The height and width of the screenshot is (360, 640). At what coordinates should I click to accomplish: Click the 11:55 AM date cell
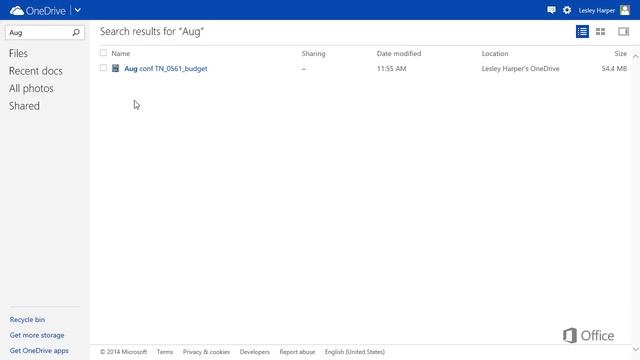coord(391,69)
